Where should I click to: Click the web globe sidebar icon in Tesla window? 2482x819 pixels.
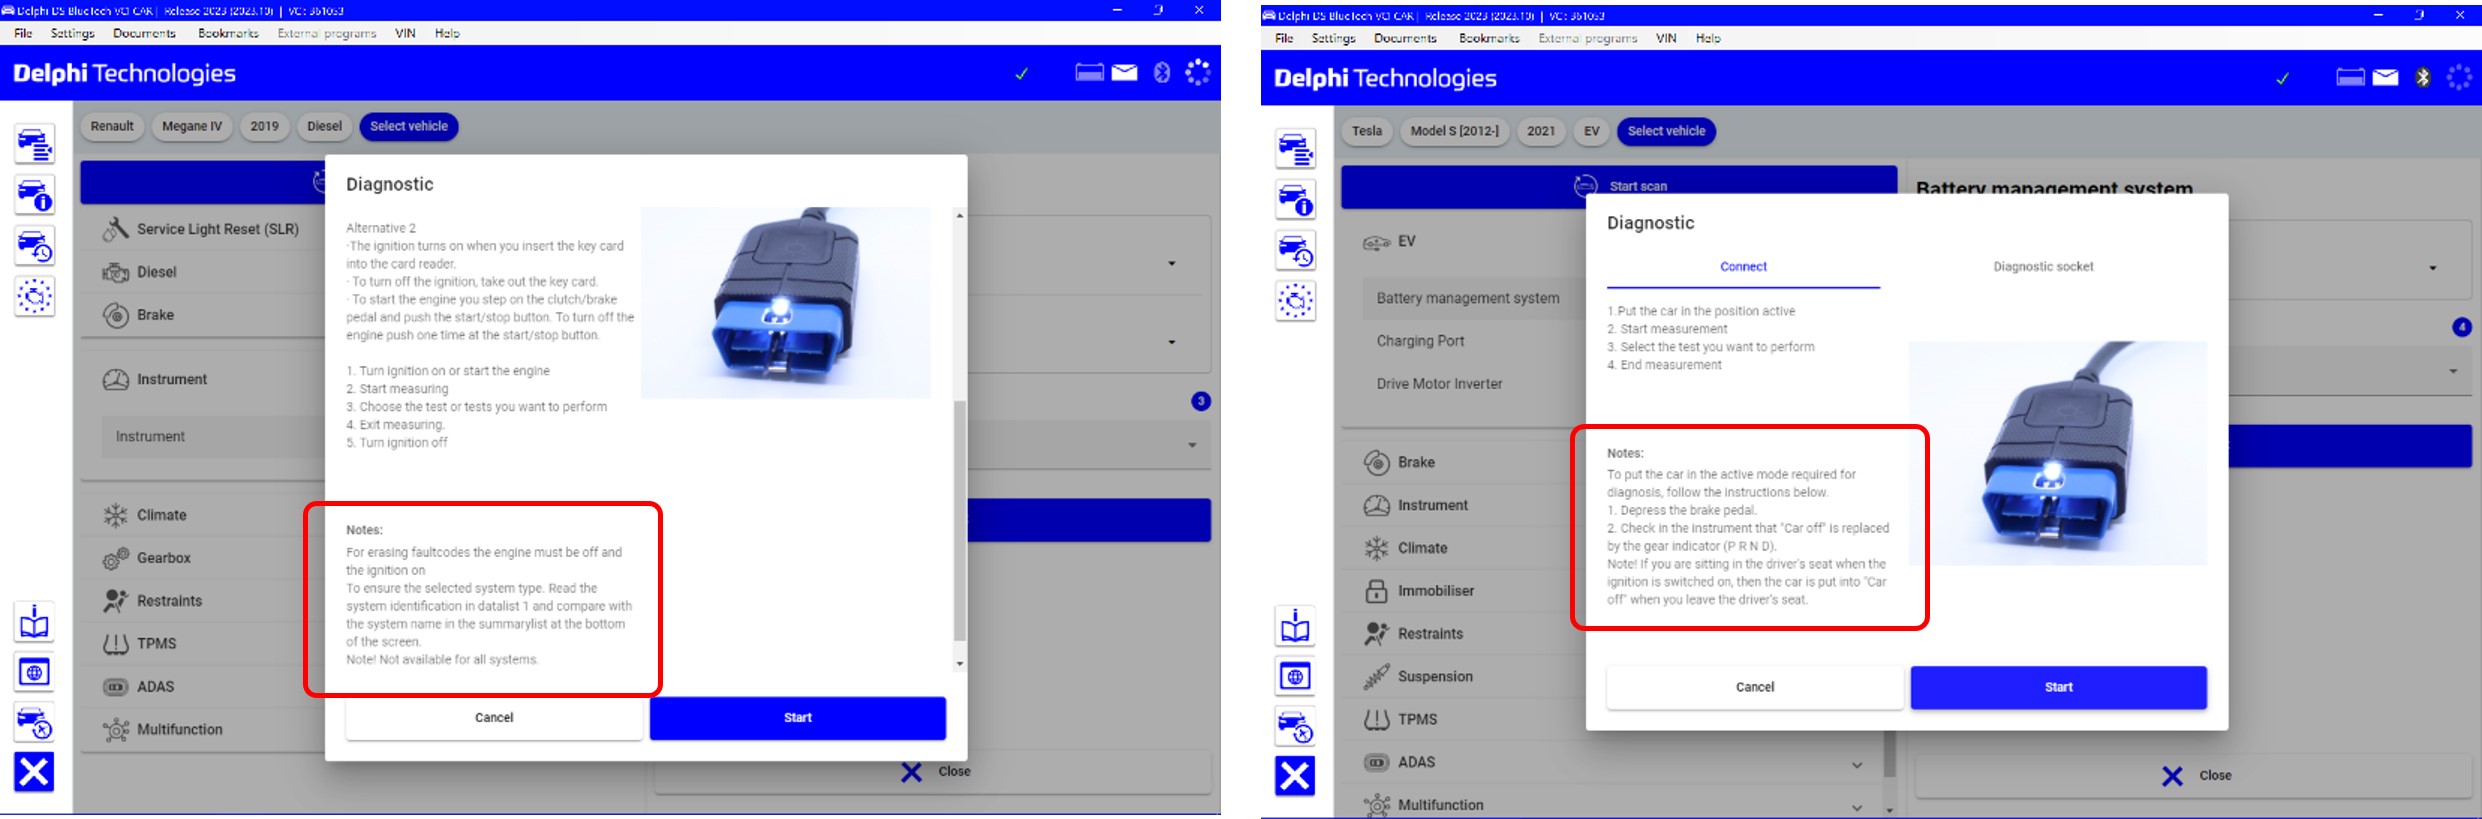(x=1295, y=677)
